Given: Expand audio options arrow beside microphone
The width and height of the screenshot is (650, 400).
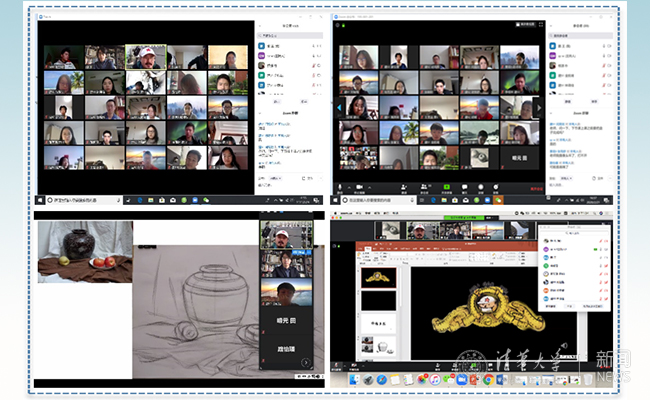Looking at the screenshot, I should point(349,186).
